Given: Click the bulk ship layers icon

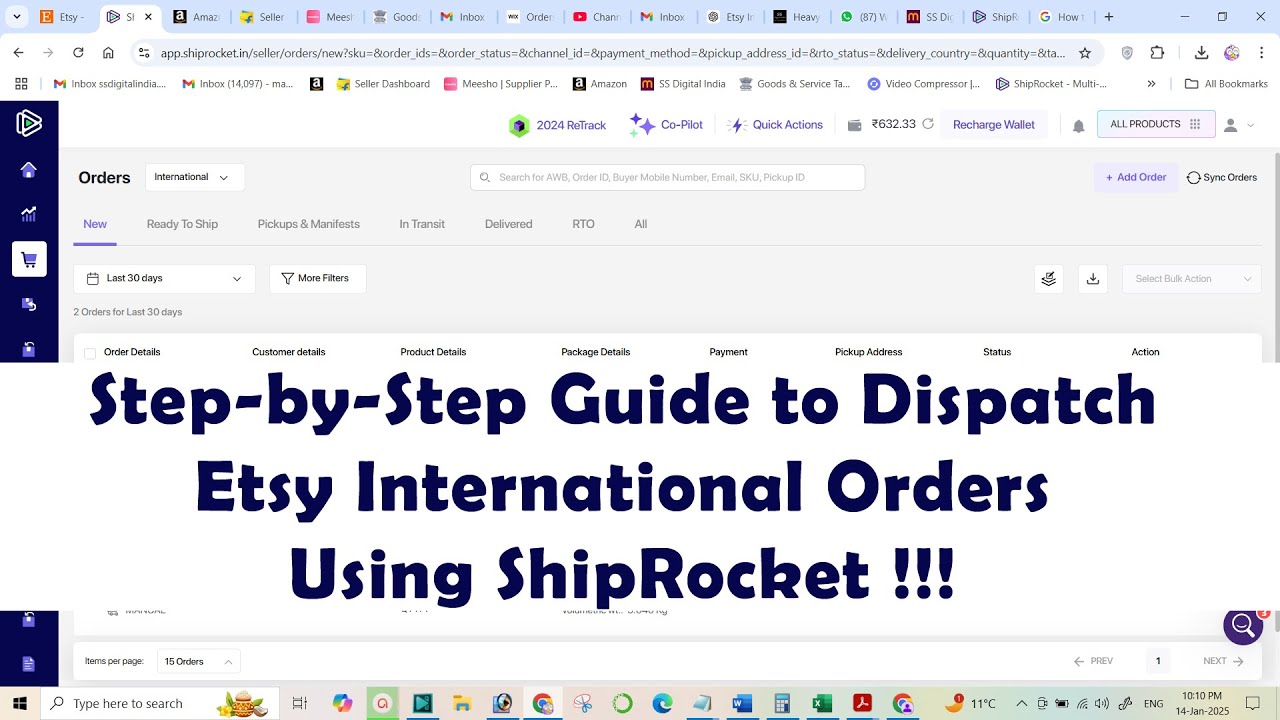Looking at the screenshot, I should [x=1048, y=279].
